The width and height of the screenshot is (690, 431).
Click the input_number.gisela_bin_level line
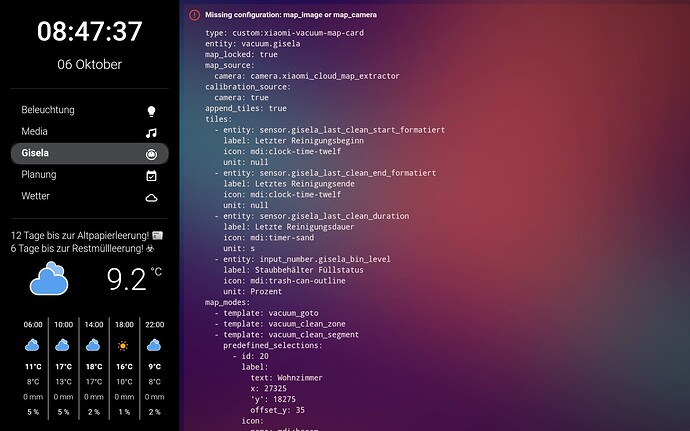click(x=302, y=259)
